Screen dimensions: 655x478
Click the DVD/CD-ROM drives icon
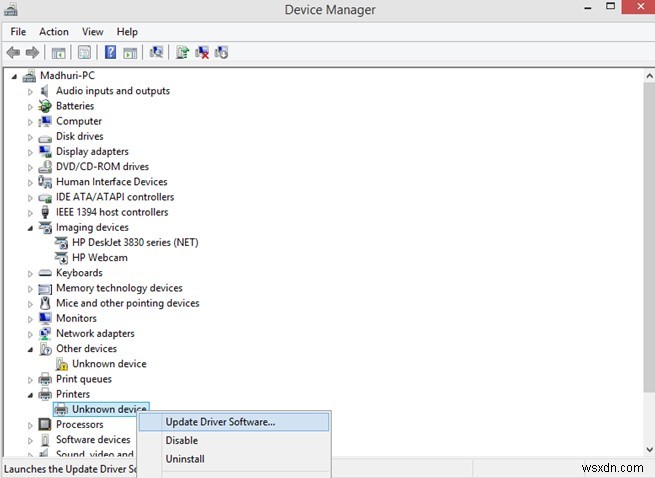click(45, 167)
